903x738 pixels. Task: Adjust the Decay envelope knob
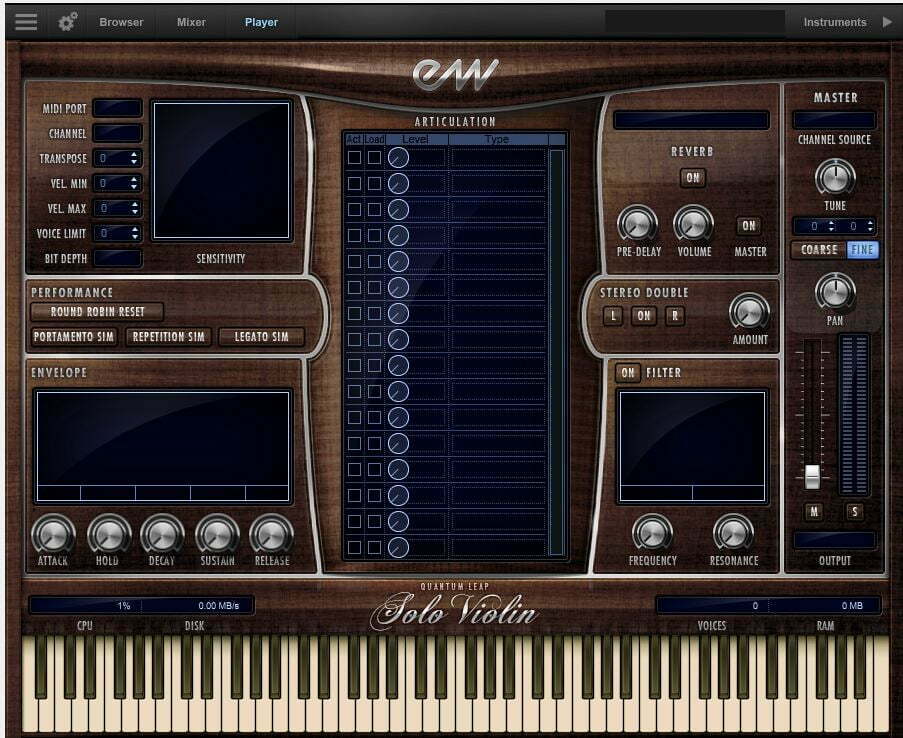(162, 535)
